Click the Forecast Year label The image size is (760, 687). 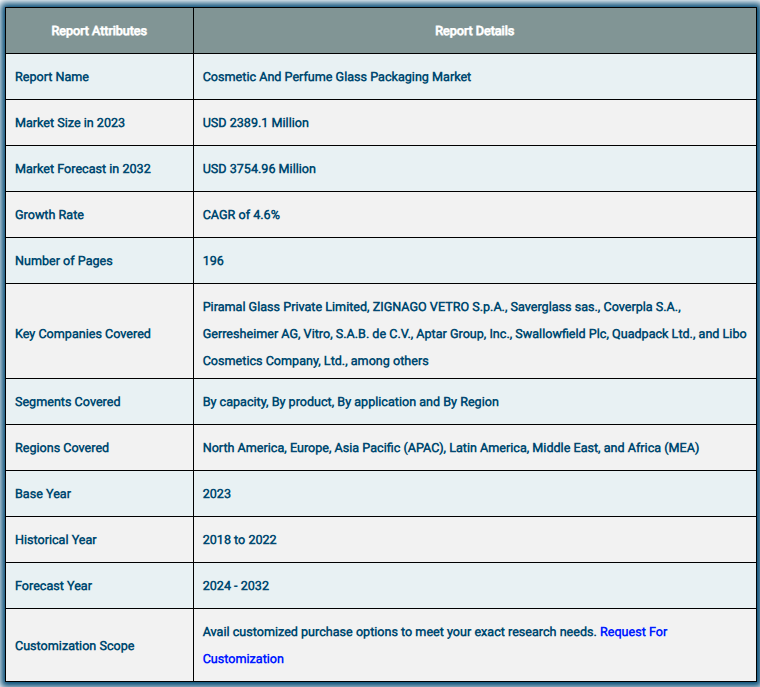[53, 586]
